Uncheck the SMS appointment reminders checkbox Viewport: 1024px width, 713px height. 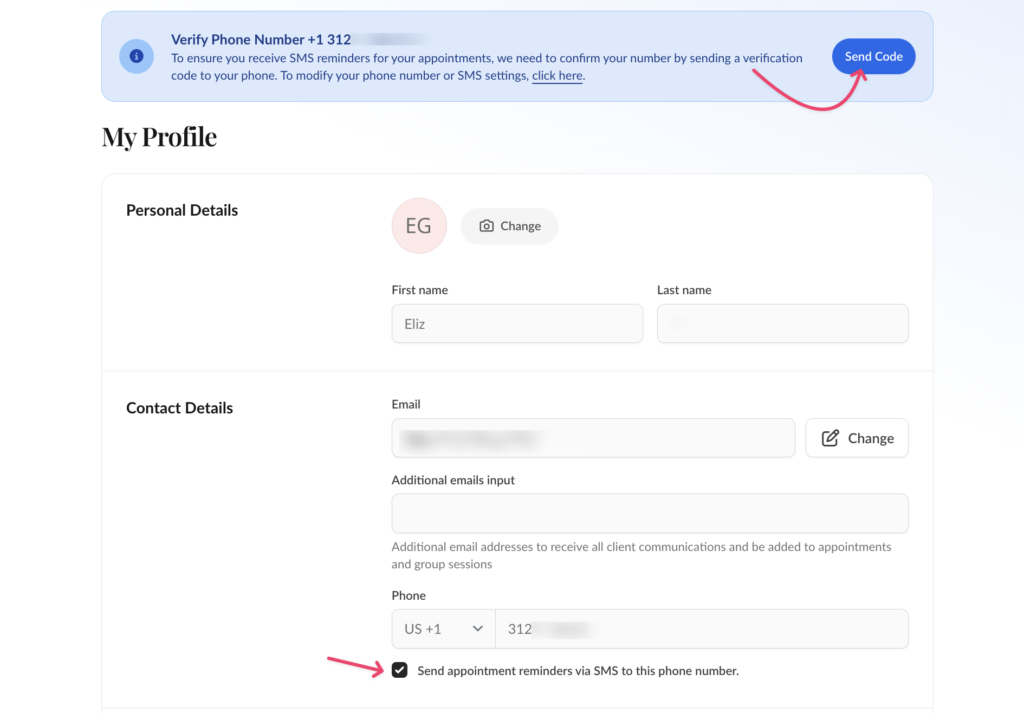tap(400, 671)
